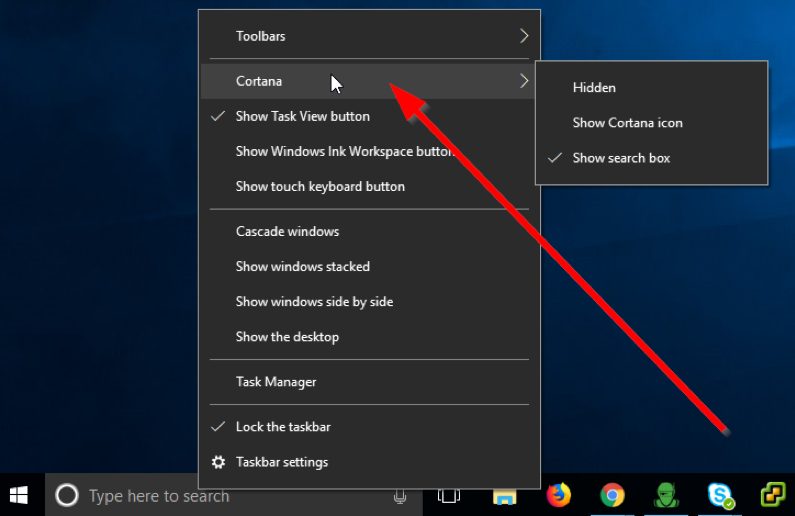Launch Google Chrome from the taskbar
The width and height of the screenshot is (795, 516).
click(x=612, y=495)
